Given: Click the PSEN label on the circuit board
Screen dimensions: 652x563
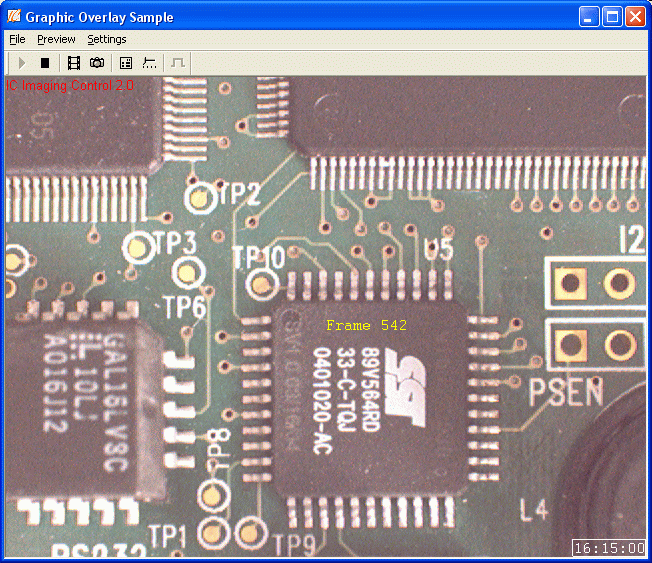Looking at the screenshot, I should (566, 391).
